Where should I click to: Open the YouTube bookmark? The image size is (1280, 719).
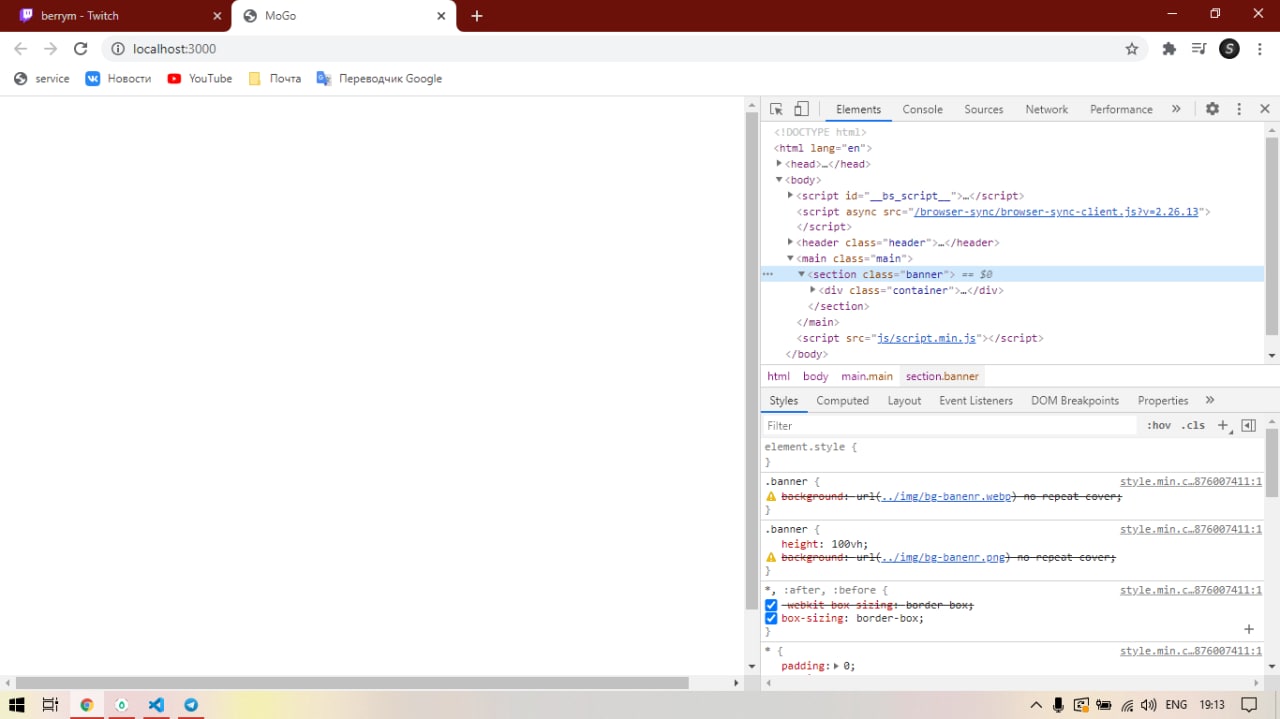(200, 79)
